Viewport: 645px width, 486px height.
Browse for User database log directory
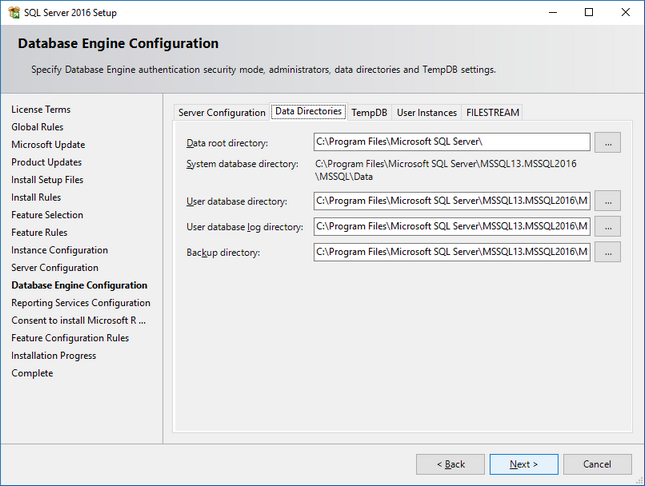[608, 226]
